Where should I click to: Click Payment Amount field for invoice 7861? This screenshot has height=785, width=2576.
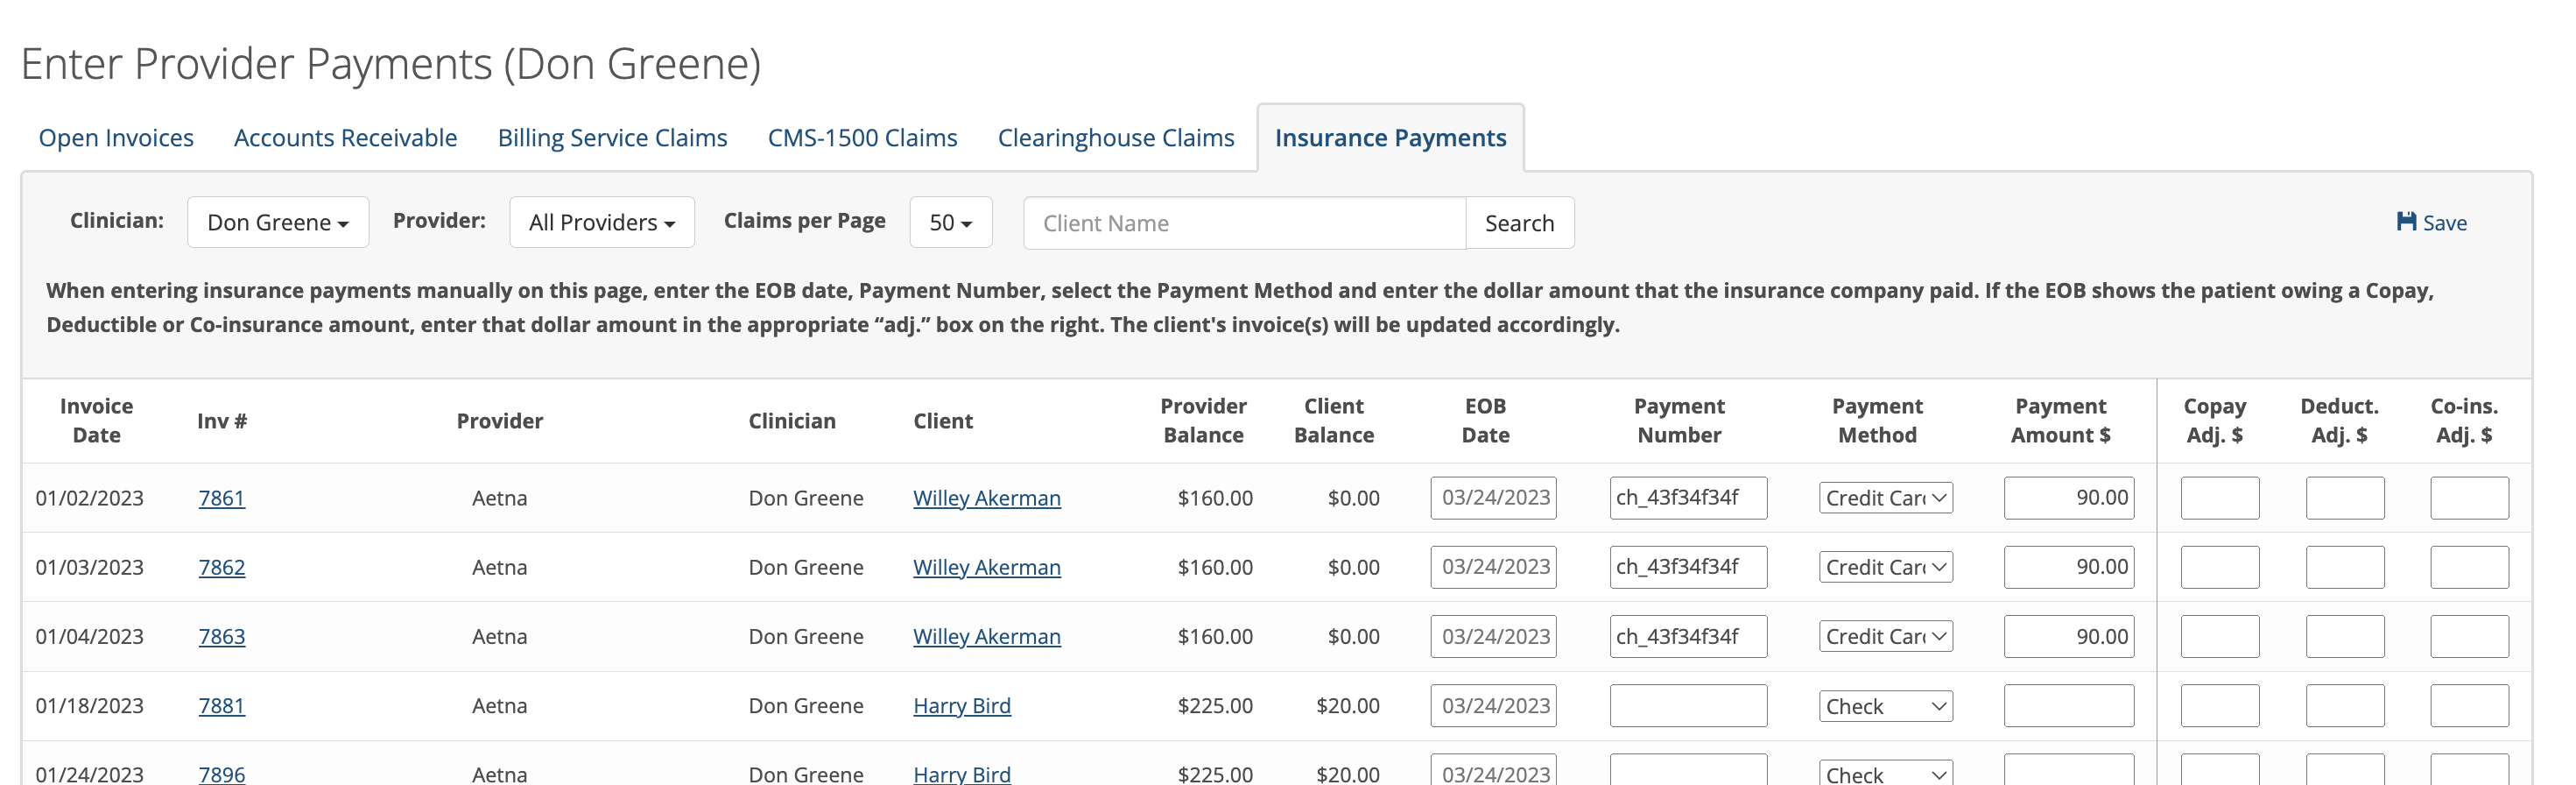(x=2069, y=498)
